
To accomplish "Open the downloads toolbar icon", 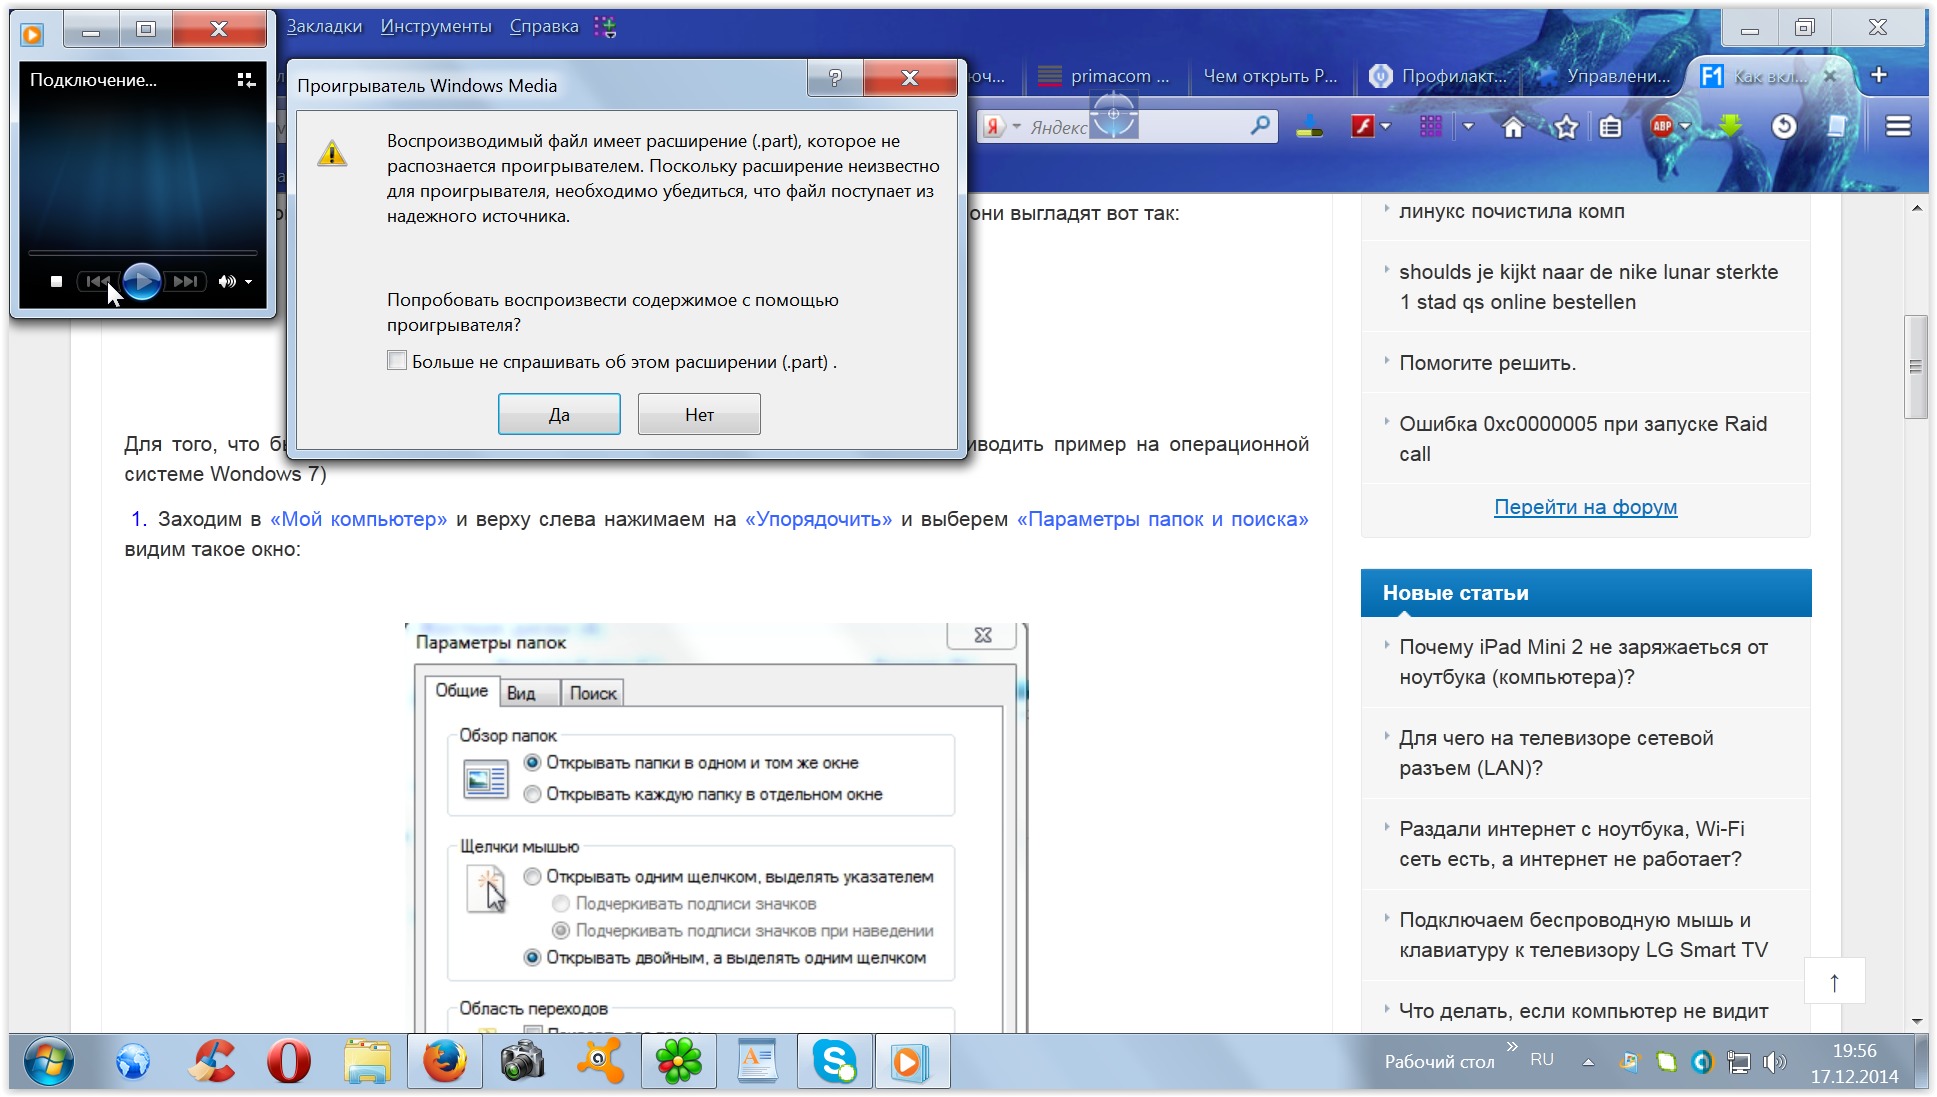I will [x=1309, y=127].
